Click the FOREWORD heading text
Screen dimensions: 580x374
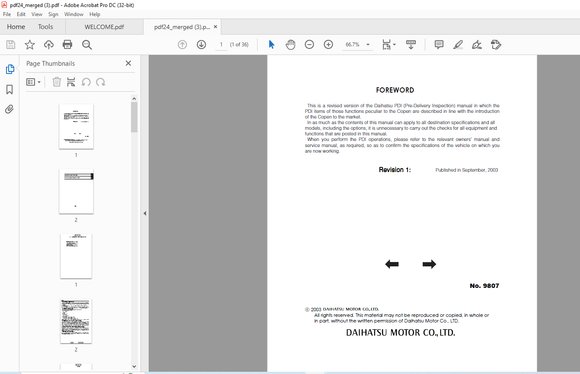tap(395, 90)
